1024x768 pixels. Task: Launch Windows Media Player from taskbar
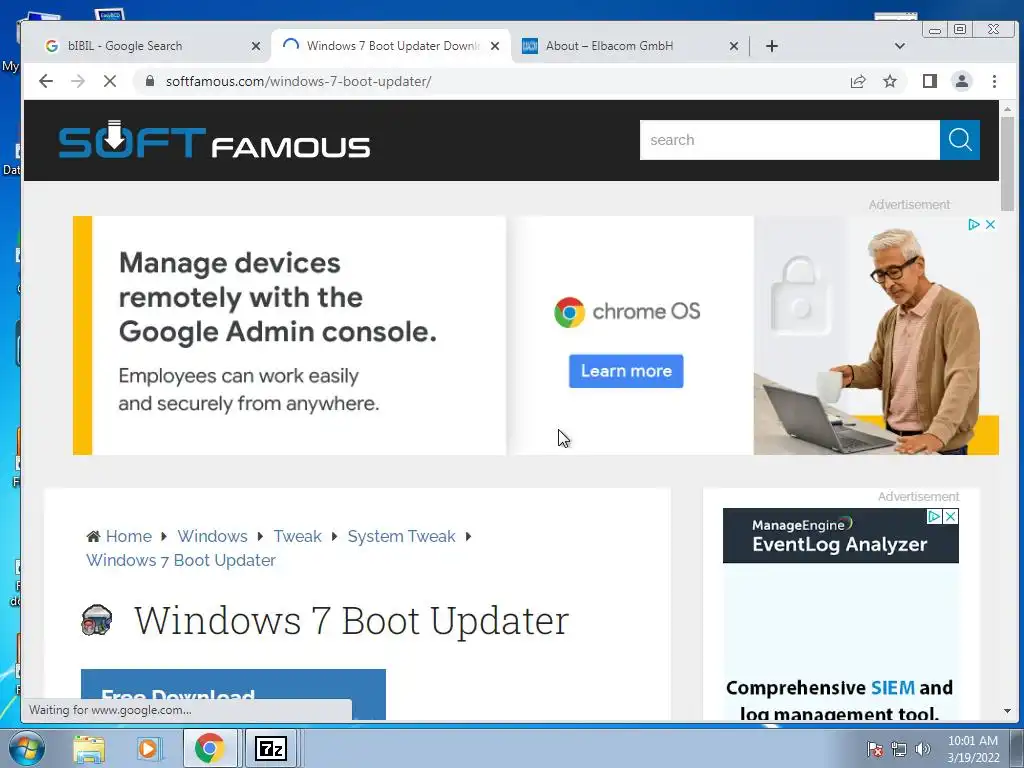[x=149, y=748]
